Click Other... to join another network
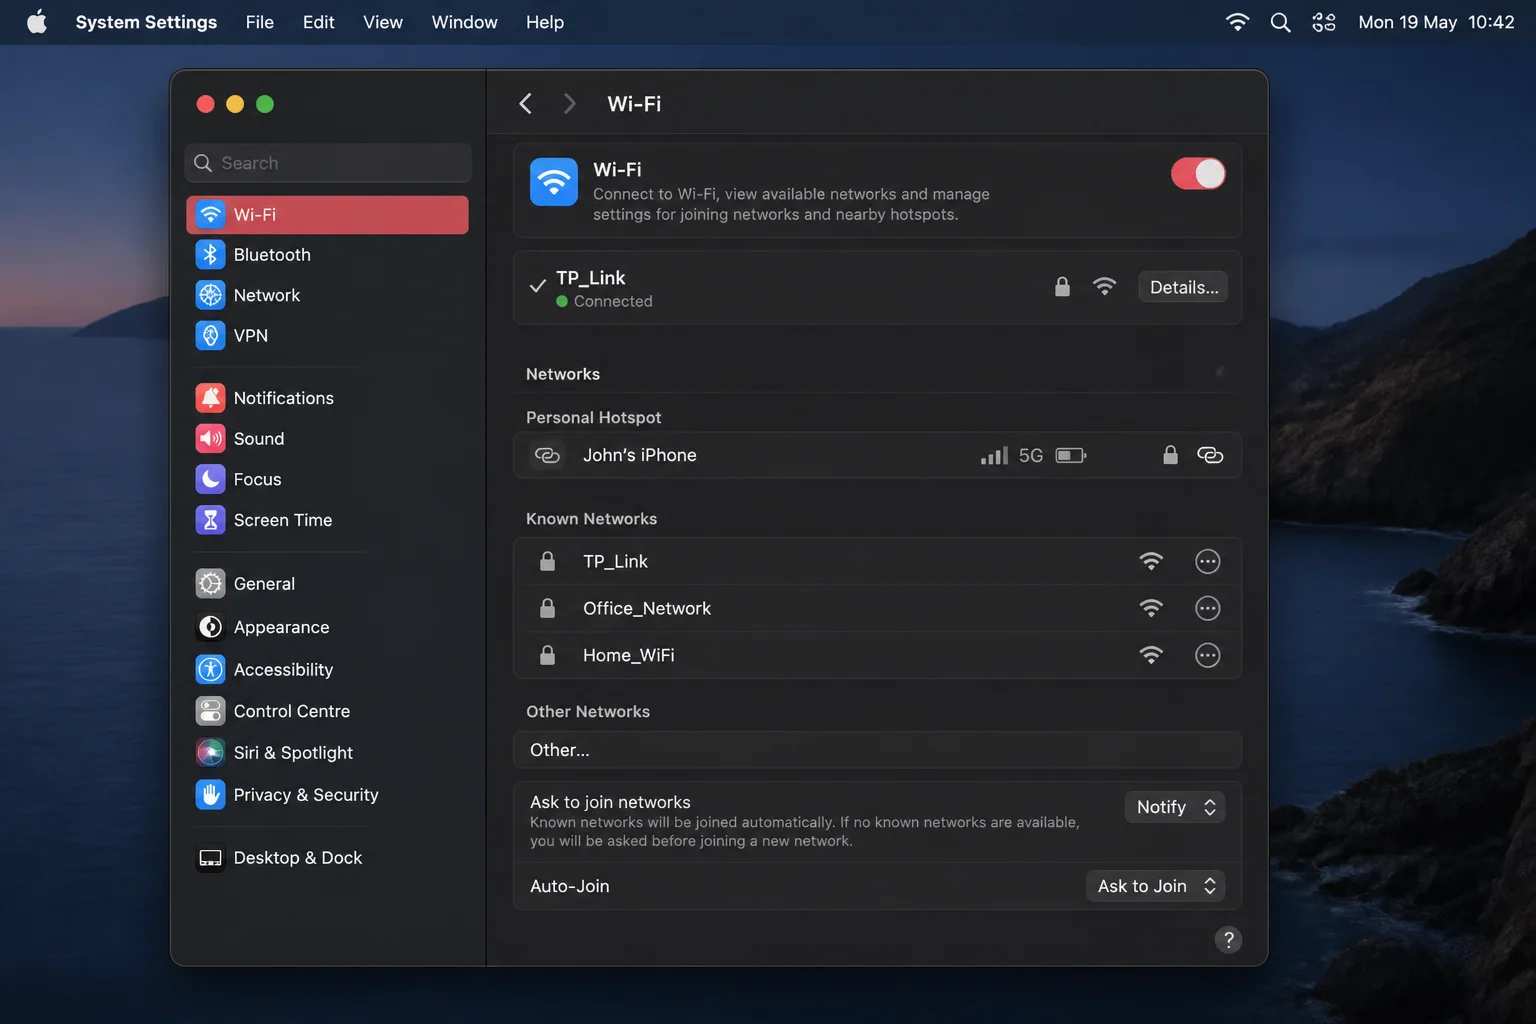The image size is (1536, 1024). tap(877, 750)
